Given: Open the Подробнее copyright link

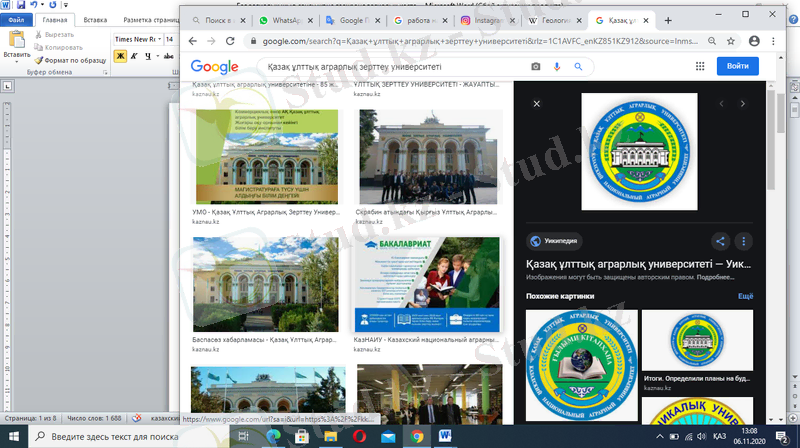Looking at the screenshot, I should [x=715, y=278].
